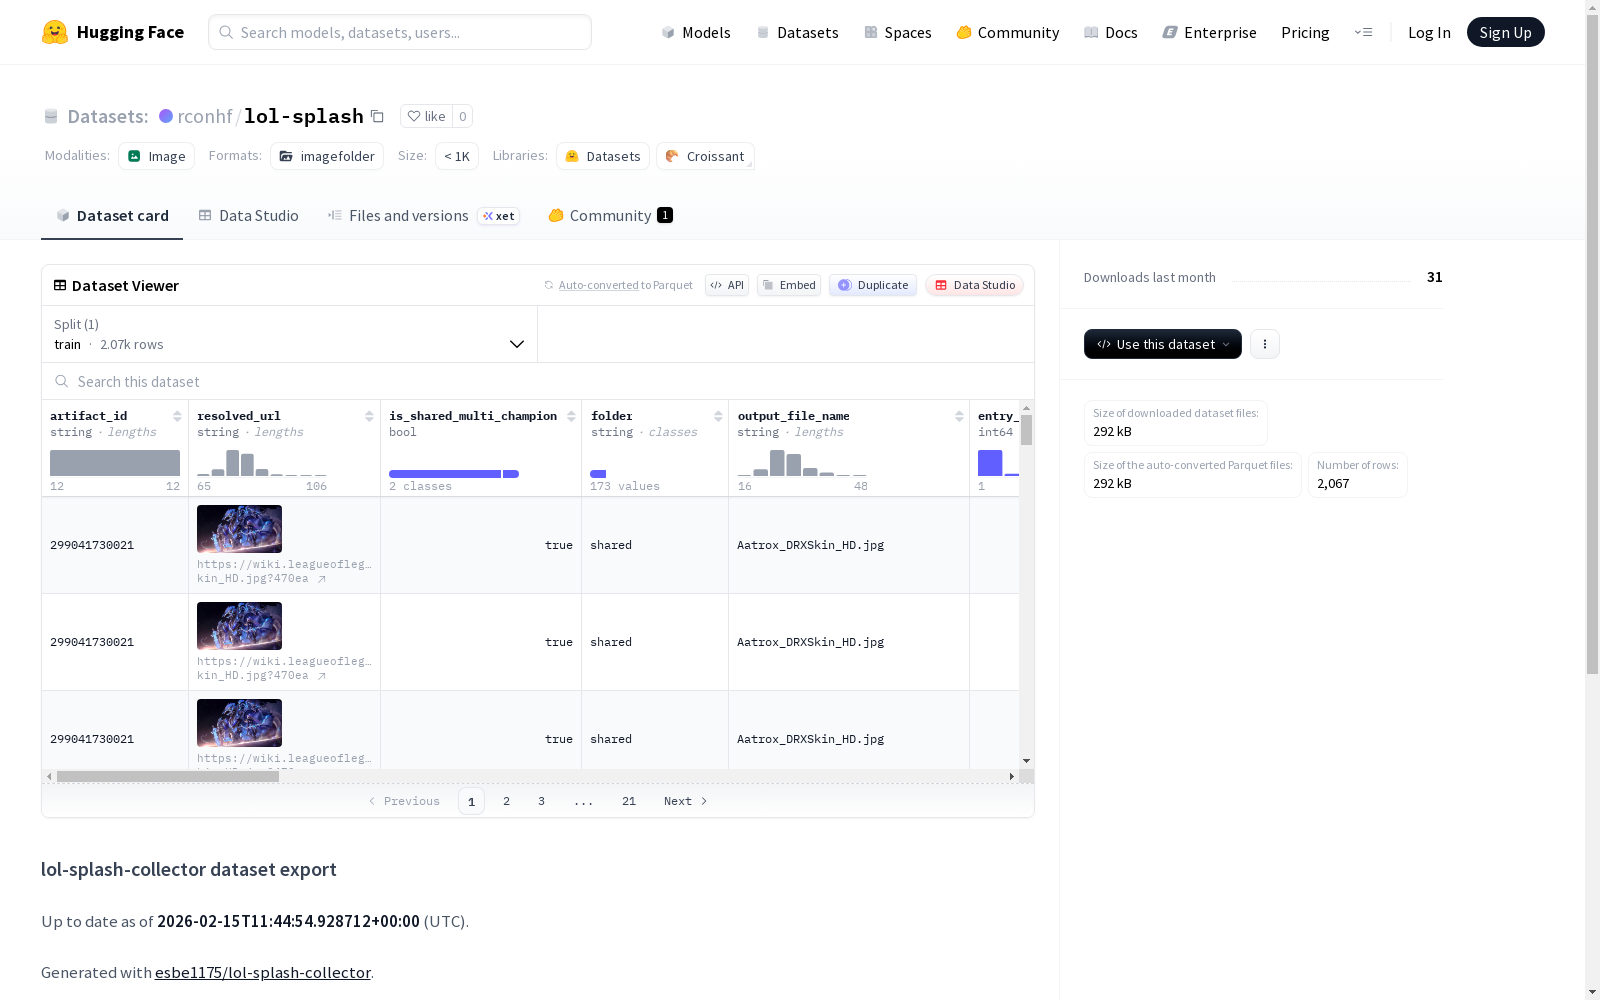Go to Community in the top navigation
Viewport: 1600px width, 1000px height.
coord(1008,33)
